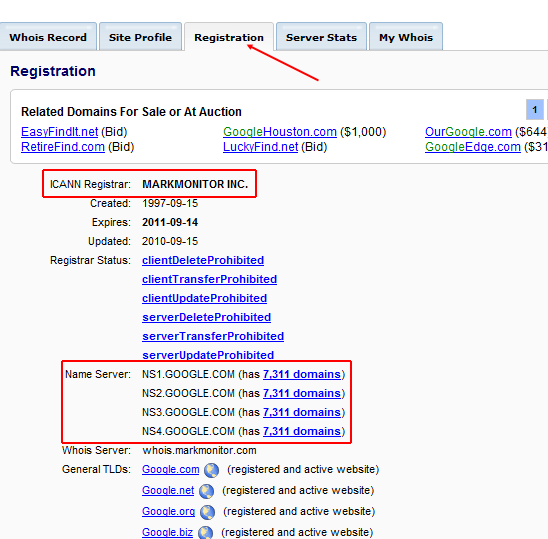This screenshot has height=539, width=548.
Task: Open serverDeleteProhibited status link
Action: coord(206,317)
